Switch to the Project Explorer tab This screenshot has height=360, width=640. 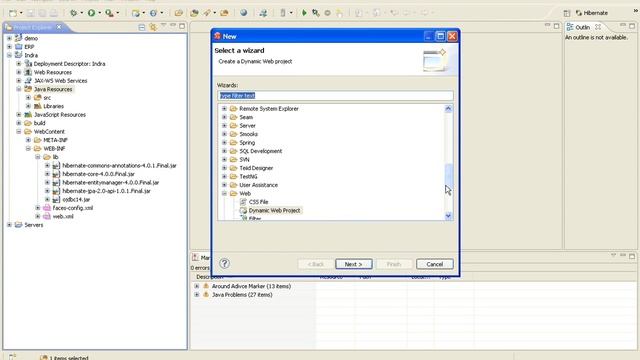point(32,27)
